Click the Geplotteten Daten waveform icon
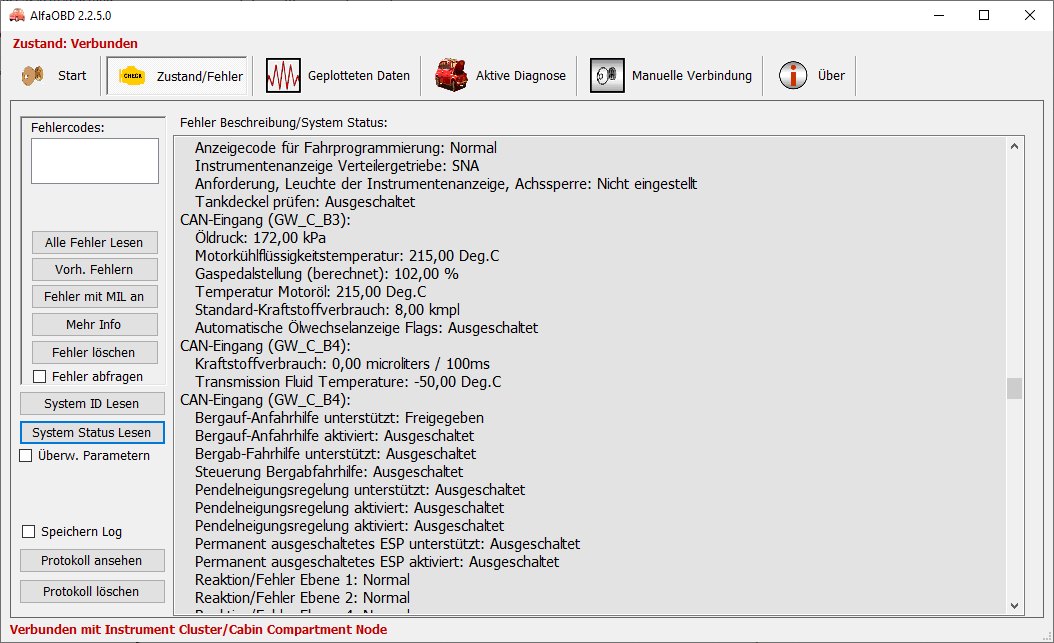This screenshot has width=1054, height=643. (283, 76)
